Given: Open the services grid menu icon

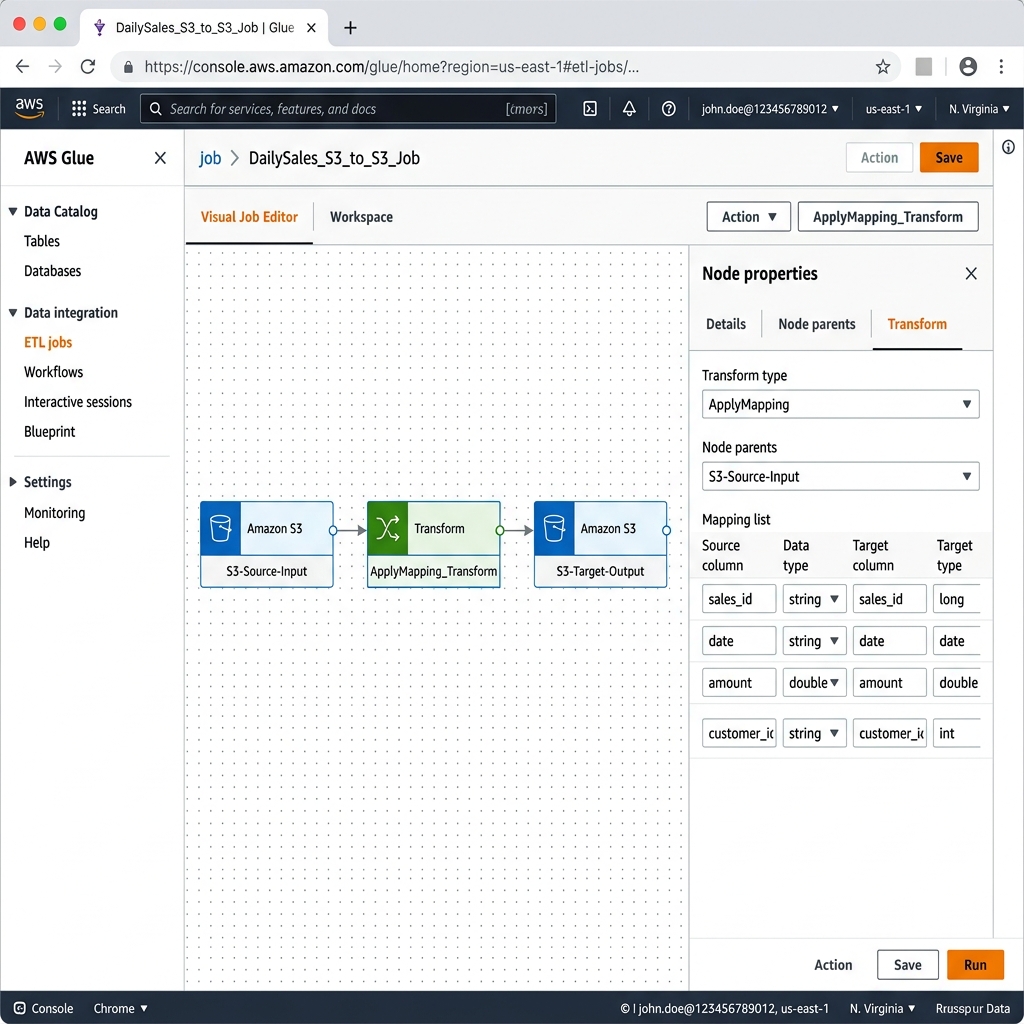Looking at the screenshot, I should point(79,108).
